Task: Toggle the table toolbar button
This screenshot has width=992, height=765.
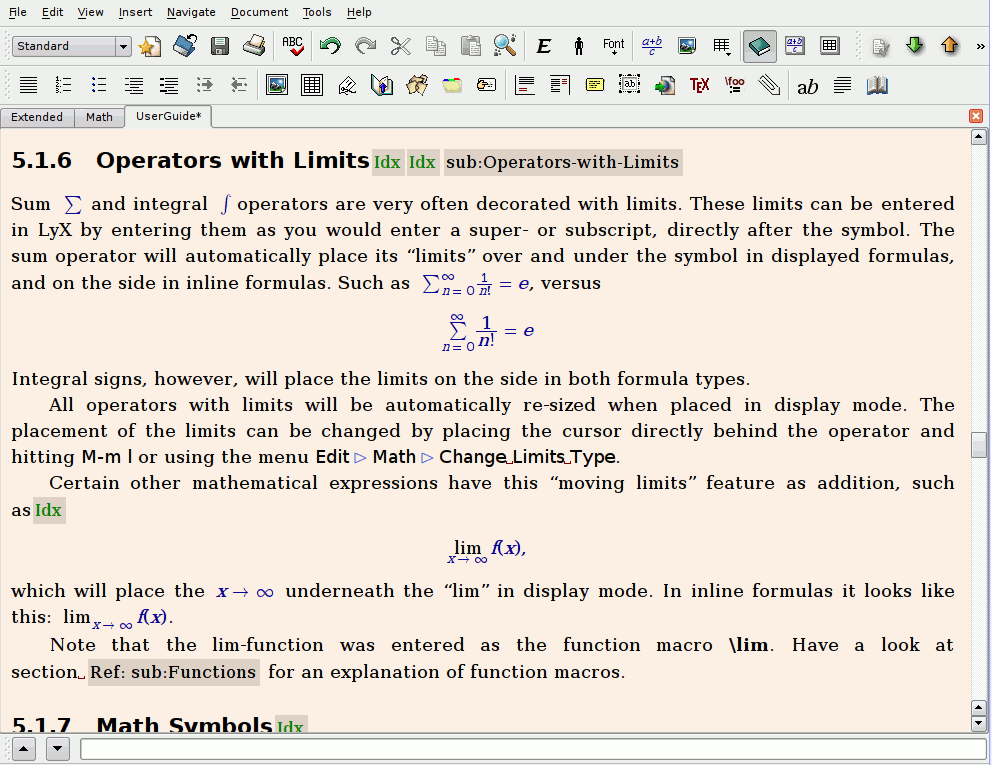Action: pyautogui.click(x=829, y=46)
